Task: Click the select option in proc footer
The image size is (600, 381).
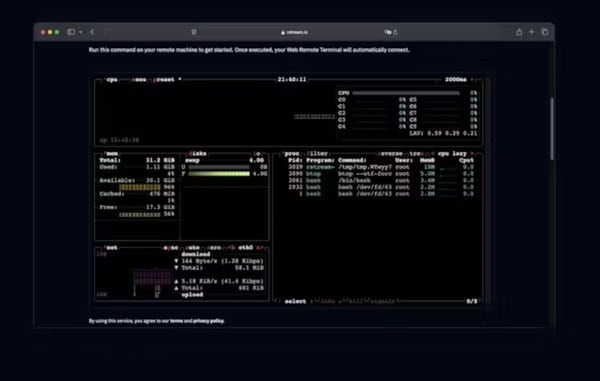Action: [295, 301]
